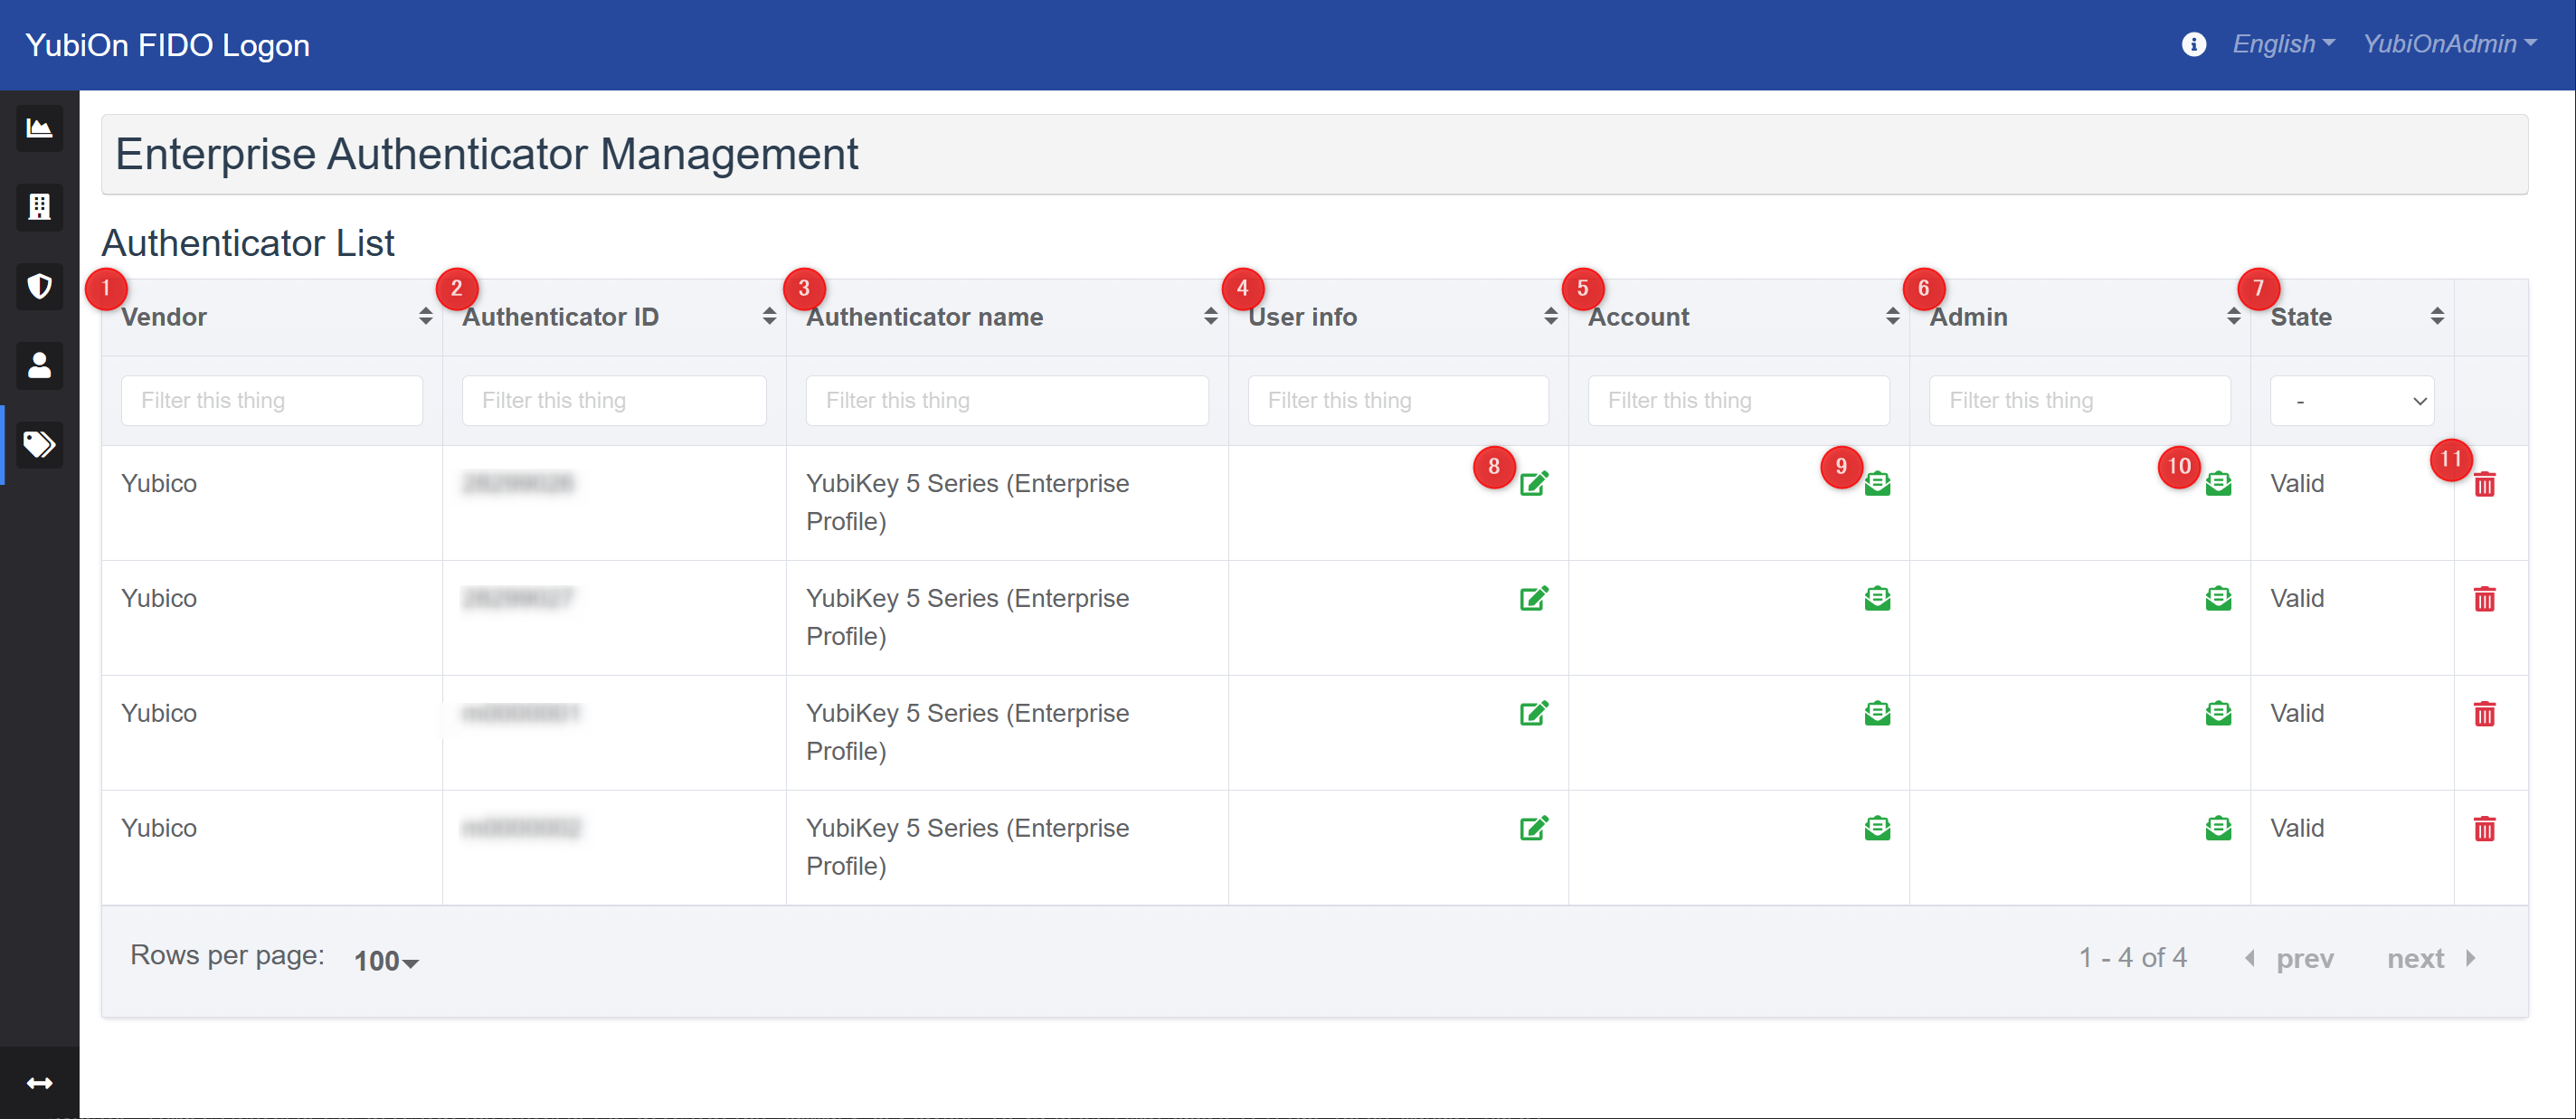Viewport: 2576px width, 1119px height.
Task: Send account mail icon in third row
Action: pyautogui.click(x=1877, y=713)
